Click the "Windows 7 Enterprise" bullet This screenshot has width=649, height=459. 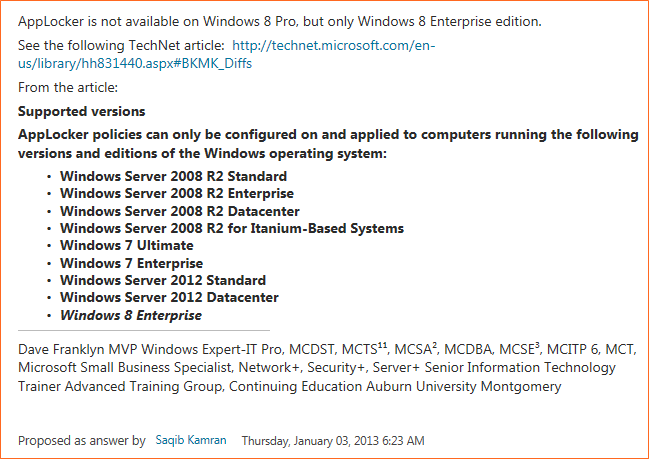(131, 264)
